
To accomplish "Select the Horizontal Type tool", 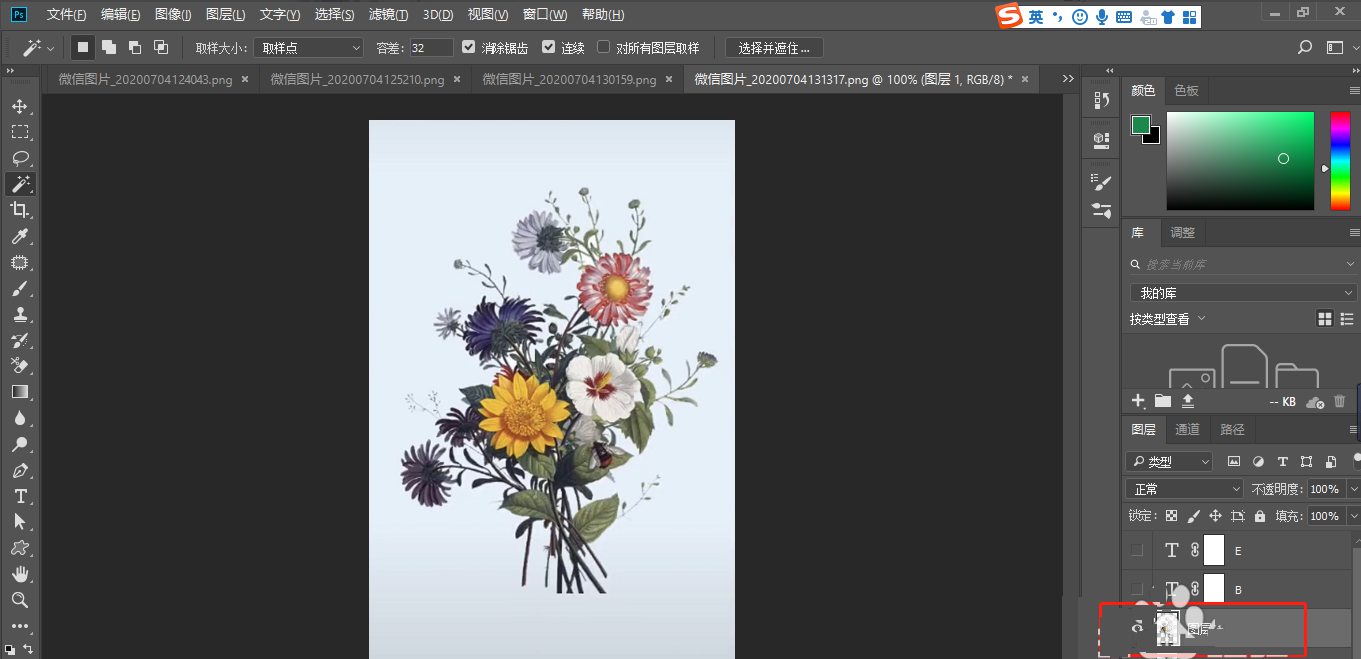I will pyautogui.click(x=21, y=496).
